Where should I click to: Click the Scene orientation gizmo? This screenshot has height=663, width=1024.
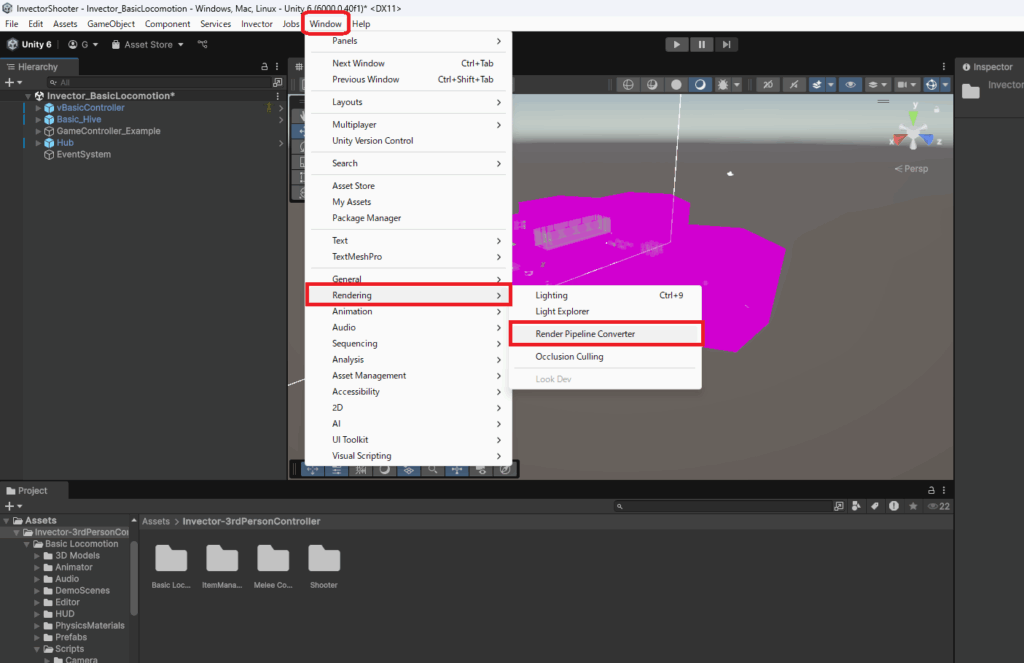(914, 134)
